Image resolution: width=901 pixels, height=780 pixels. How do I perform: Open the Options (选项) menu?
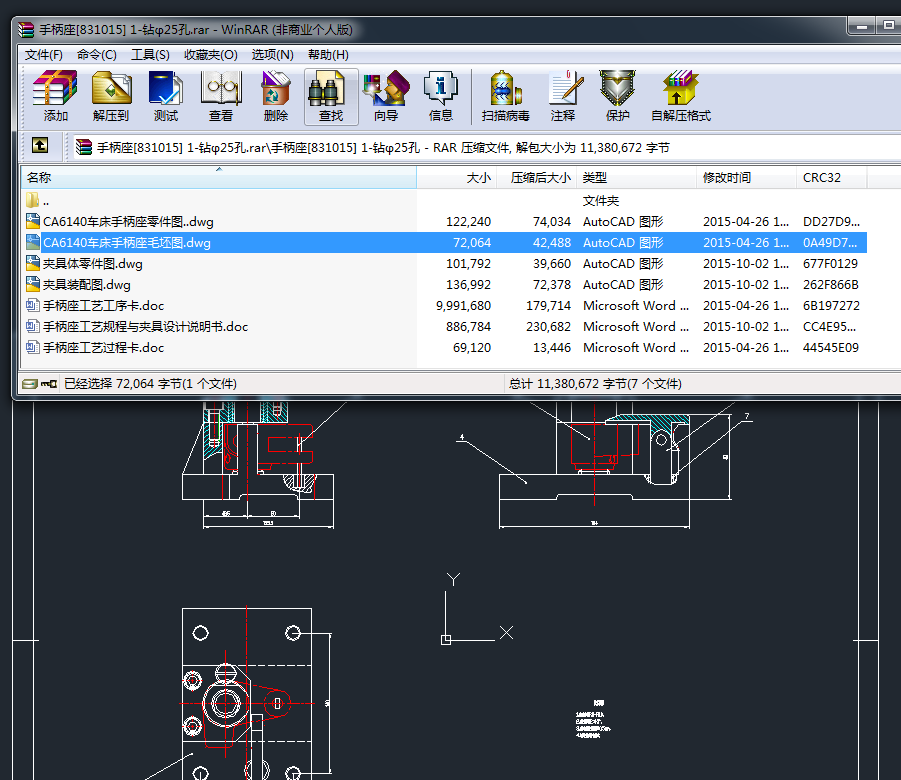pyautogui.click(x=272, y=55)
